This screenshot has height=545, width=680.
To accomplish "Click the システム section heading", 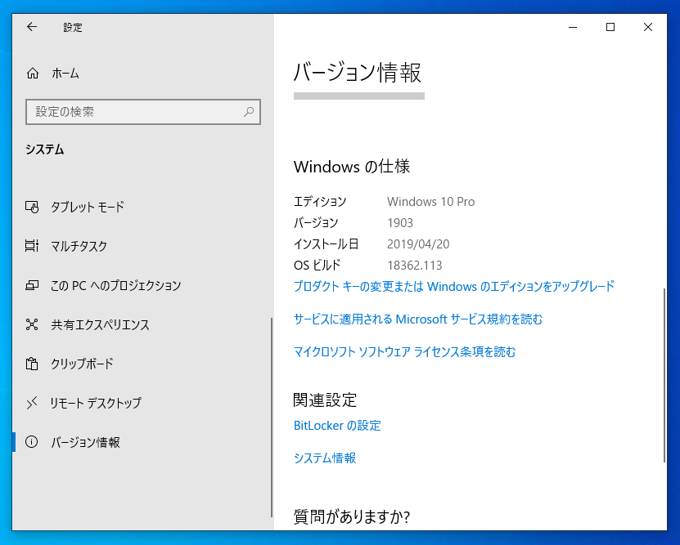I will click(x=45, y=150).
